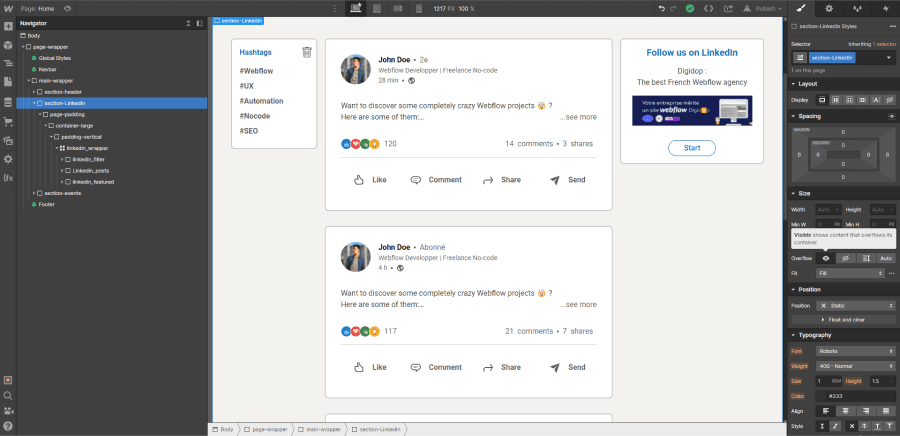This screenshot has width=900, height=436.
Task: Select Linkedin_posts in Navigator
Action: pos(90,171)
